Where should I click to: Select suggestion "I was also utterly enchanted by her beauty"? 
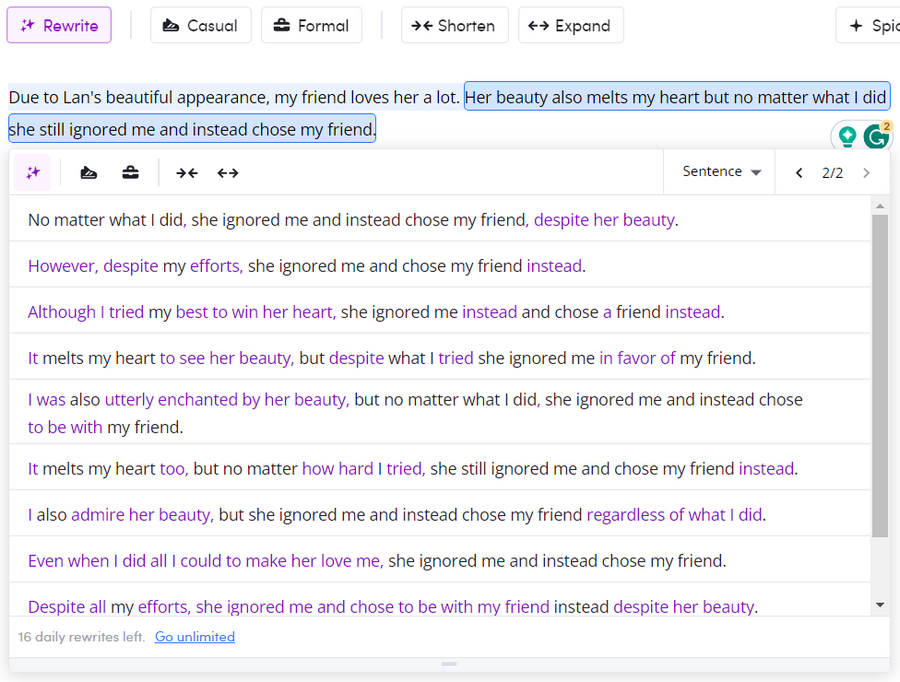coord(440,413)
